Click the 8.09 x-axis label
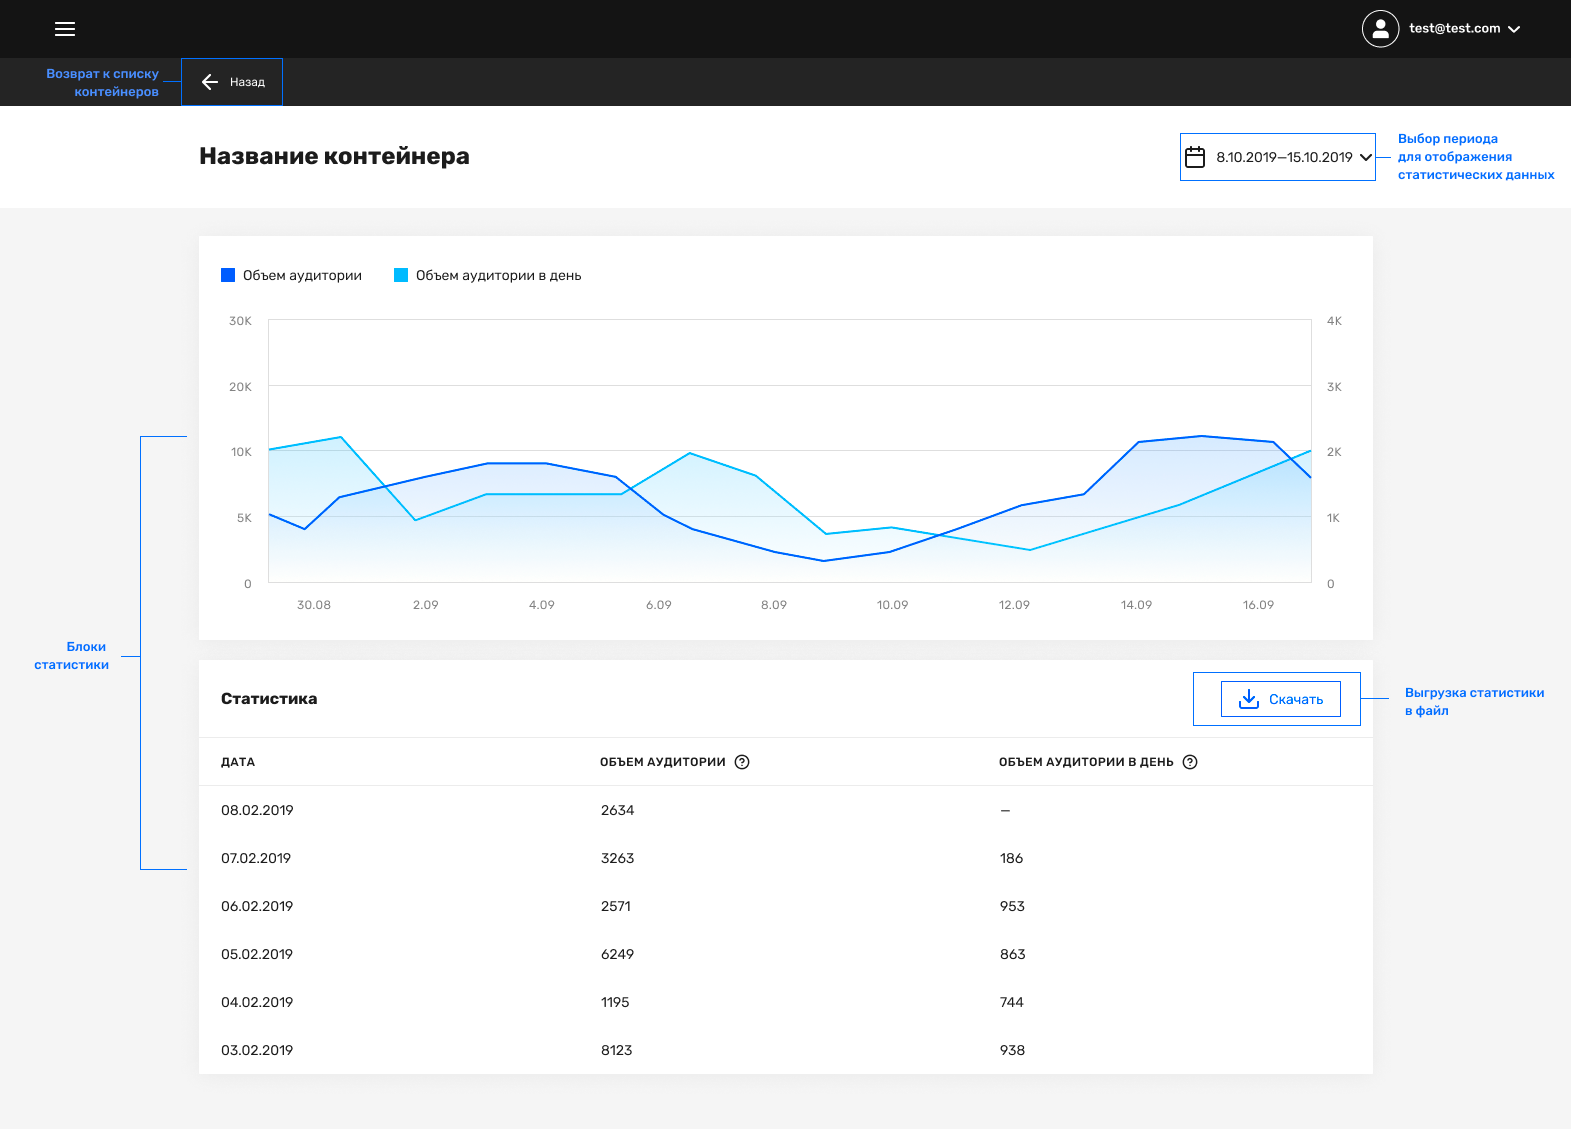Image resolution: width=1571 pixels, height=1129 pixels. (x=774, y=605)
